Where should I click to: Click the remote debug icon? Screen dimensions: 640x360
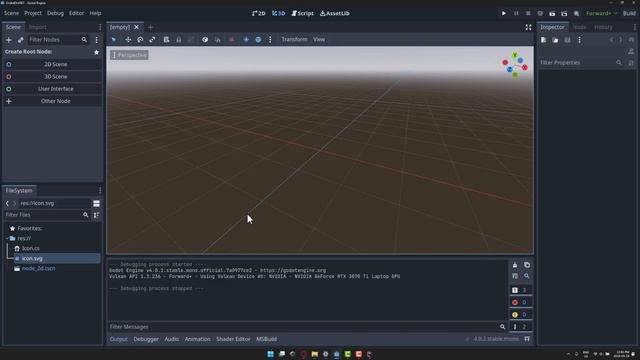pyautogui.click(x=540, y=13)
